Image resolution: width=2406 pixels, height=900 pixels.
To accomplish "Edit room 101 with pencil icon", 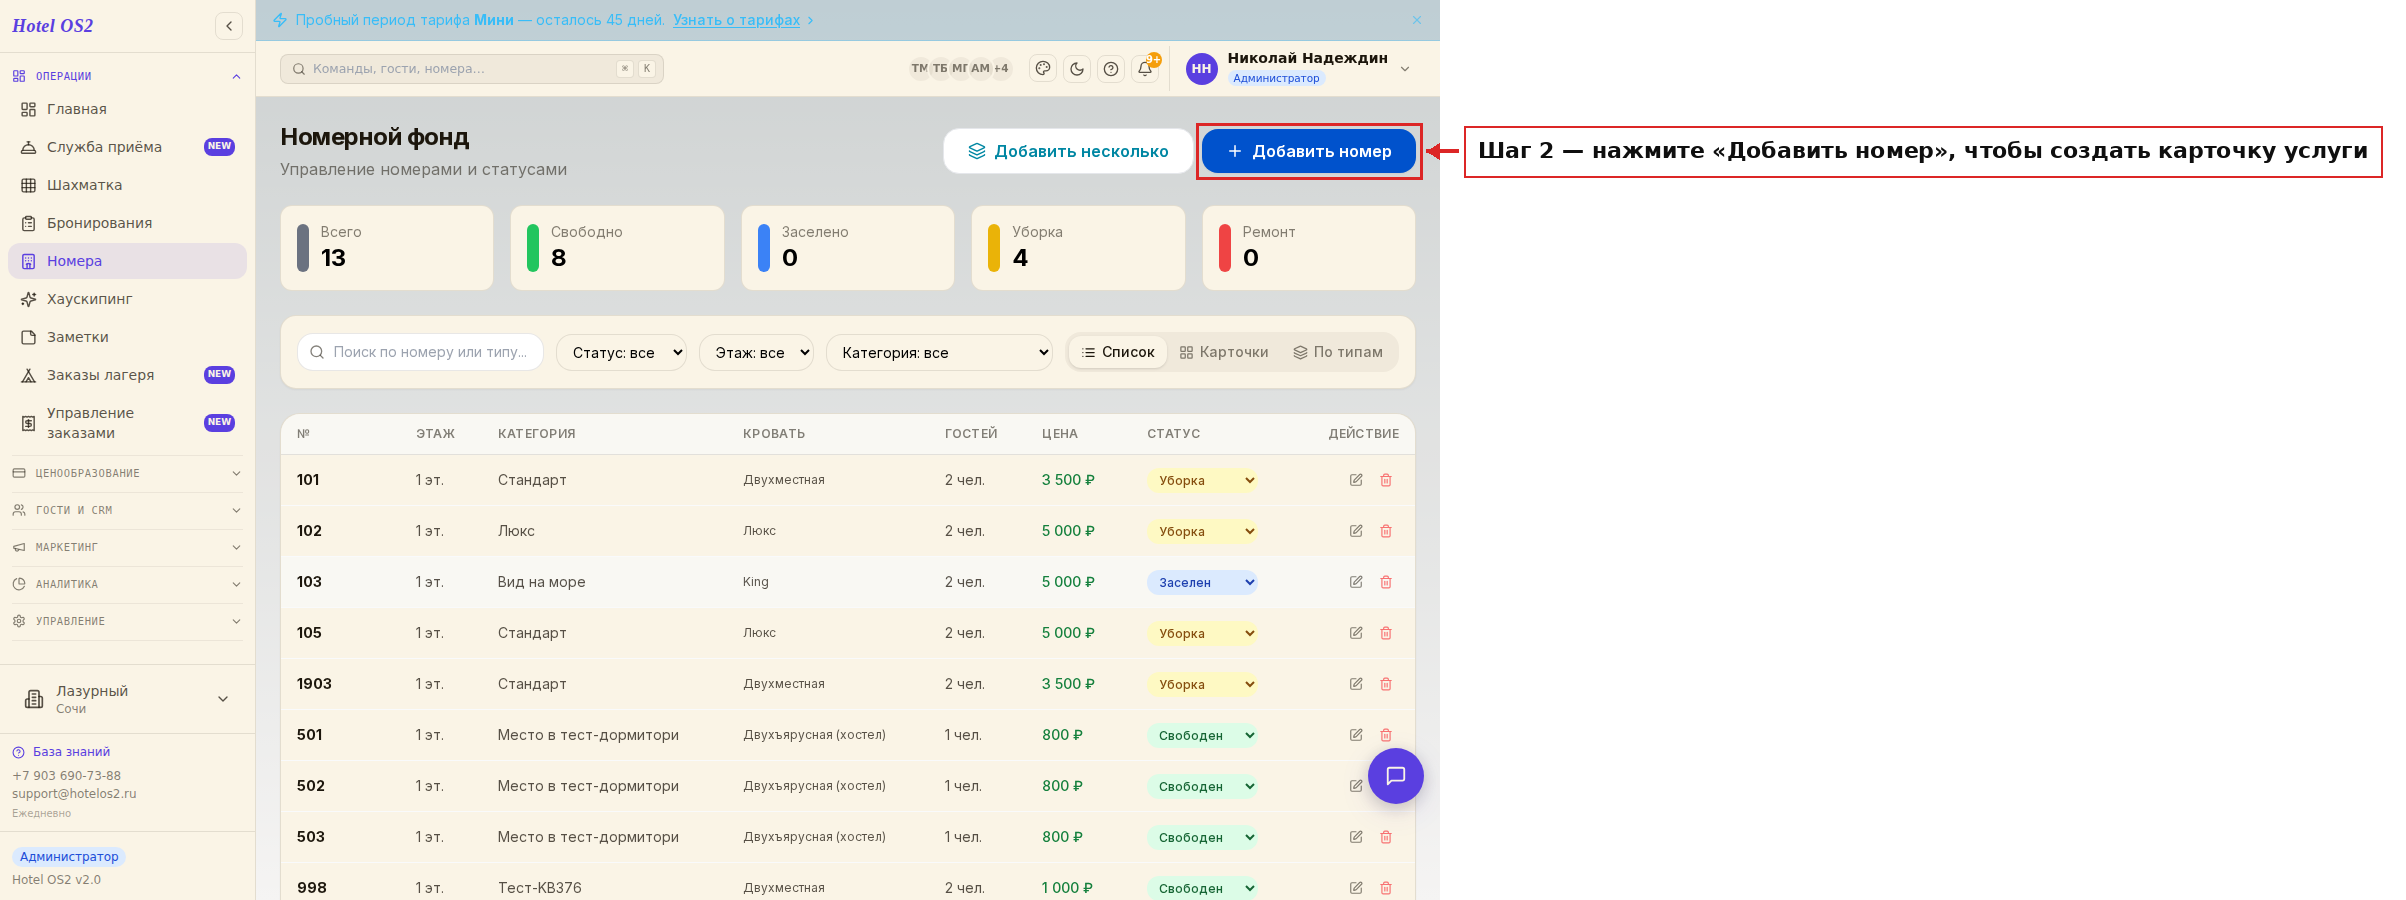I will tap(1356, 480).
